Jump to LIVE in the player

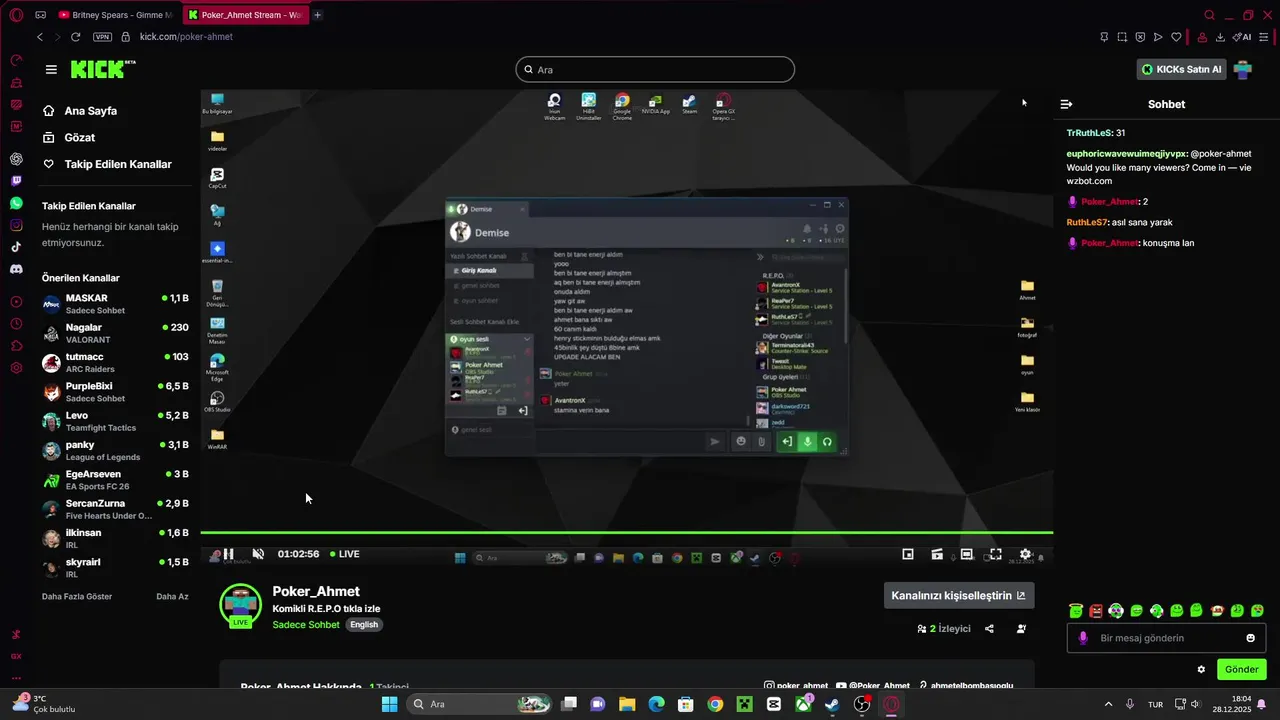pos(345,554)
